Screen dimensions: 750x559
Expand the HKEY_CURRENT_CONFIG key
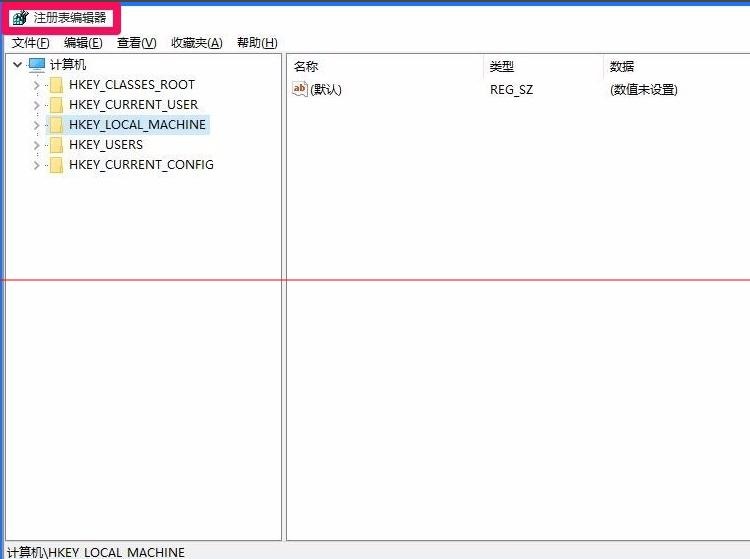(36, 165)
